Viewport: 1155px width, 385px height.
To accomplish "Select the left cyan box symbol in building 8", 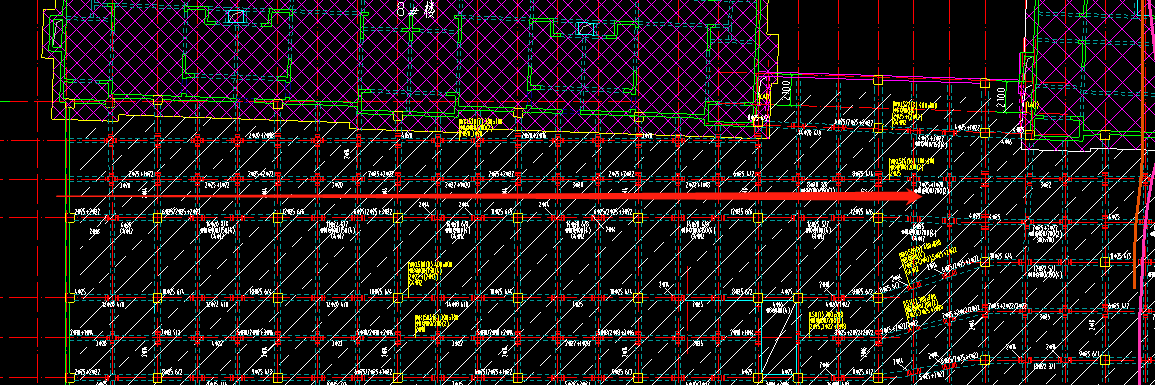I will tap(235, 16).
